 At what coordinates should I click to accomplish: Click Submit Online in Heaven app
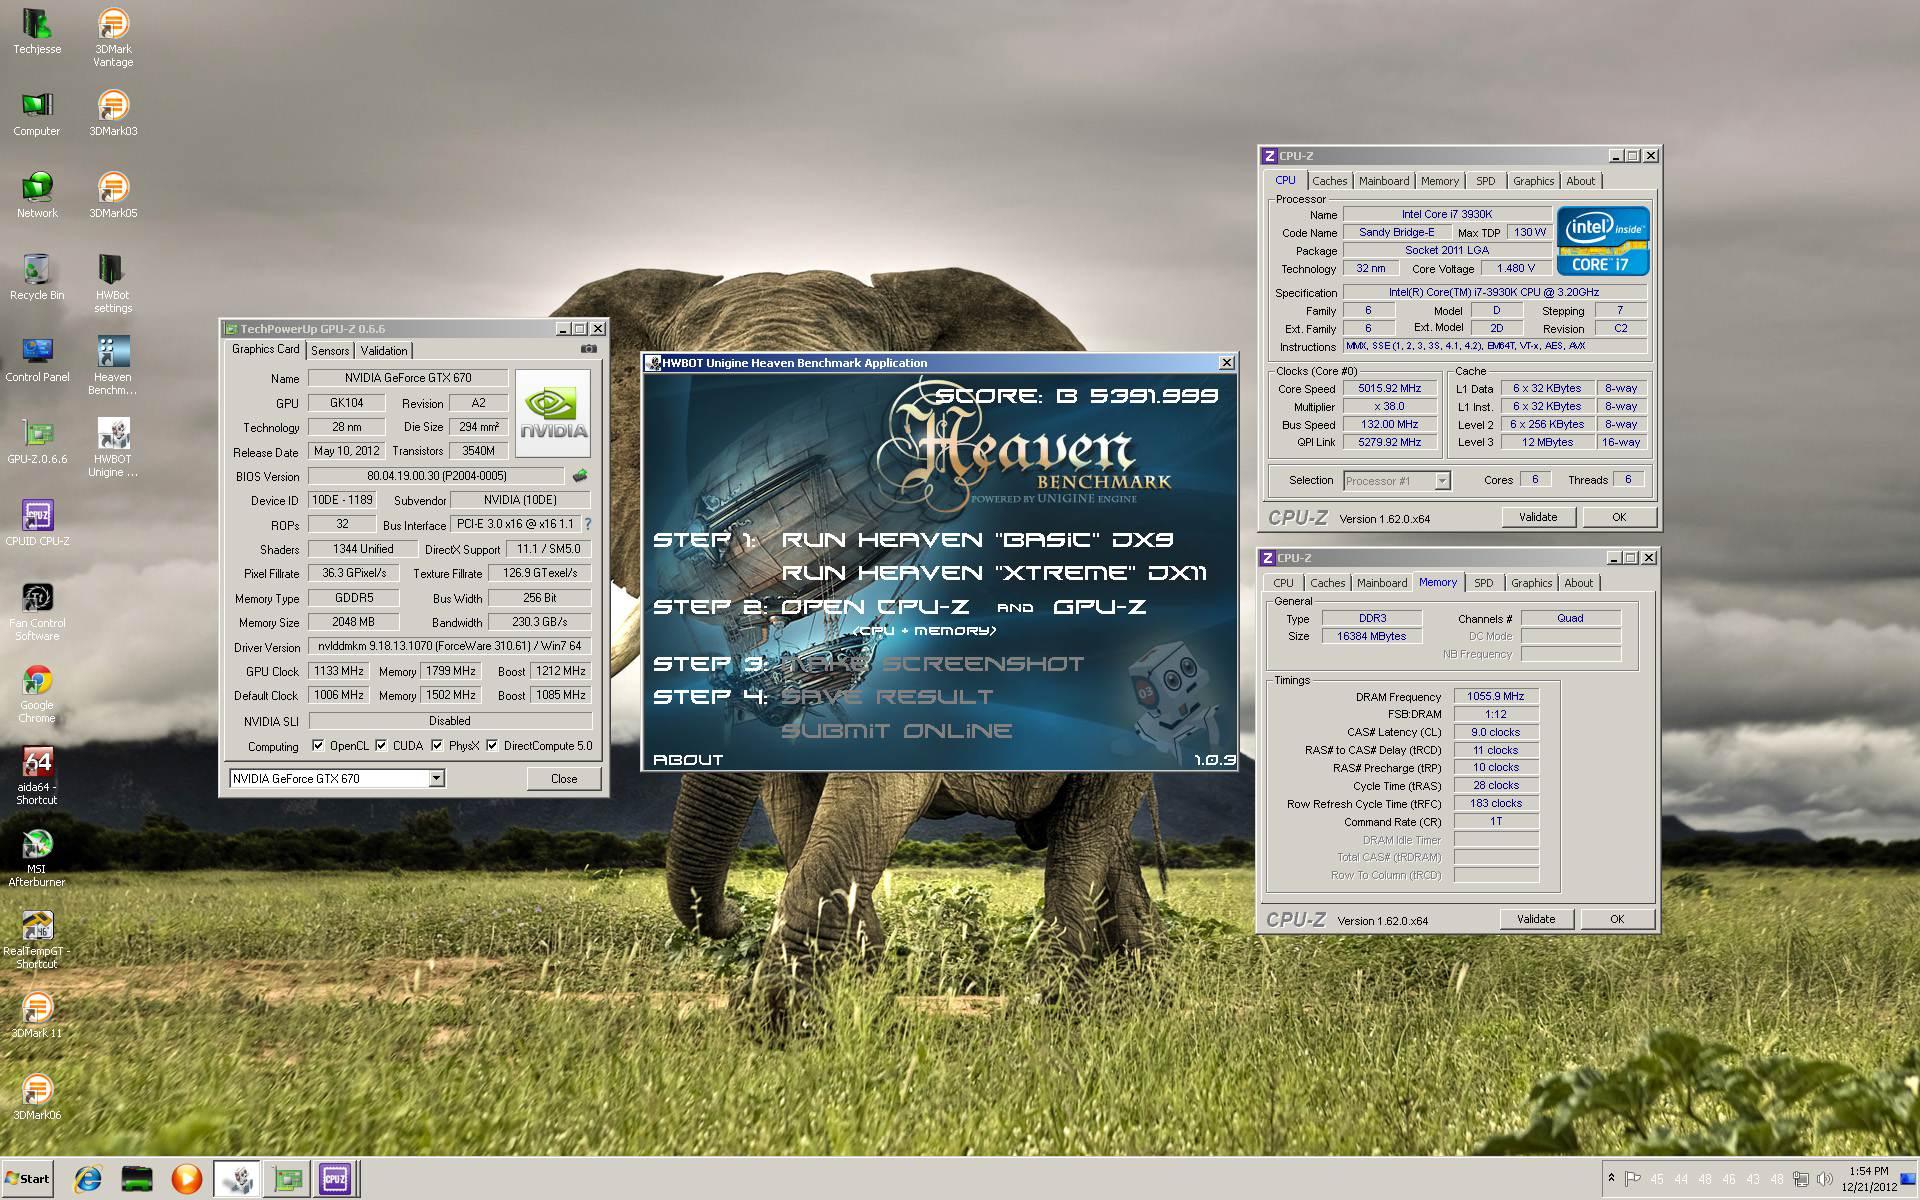pyautogui.click(x=896, y=731)
